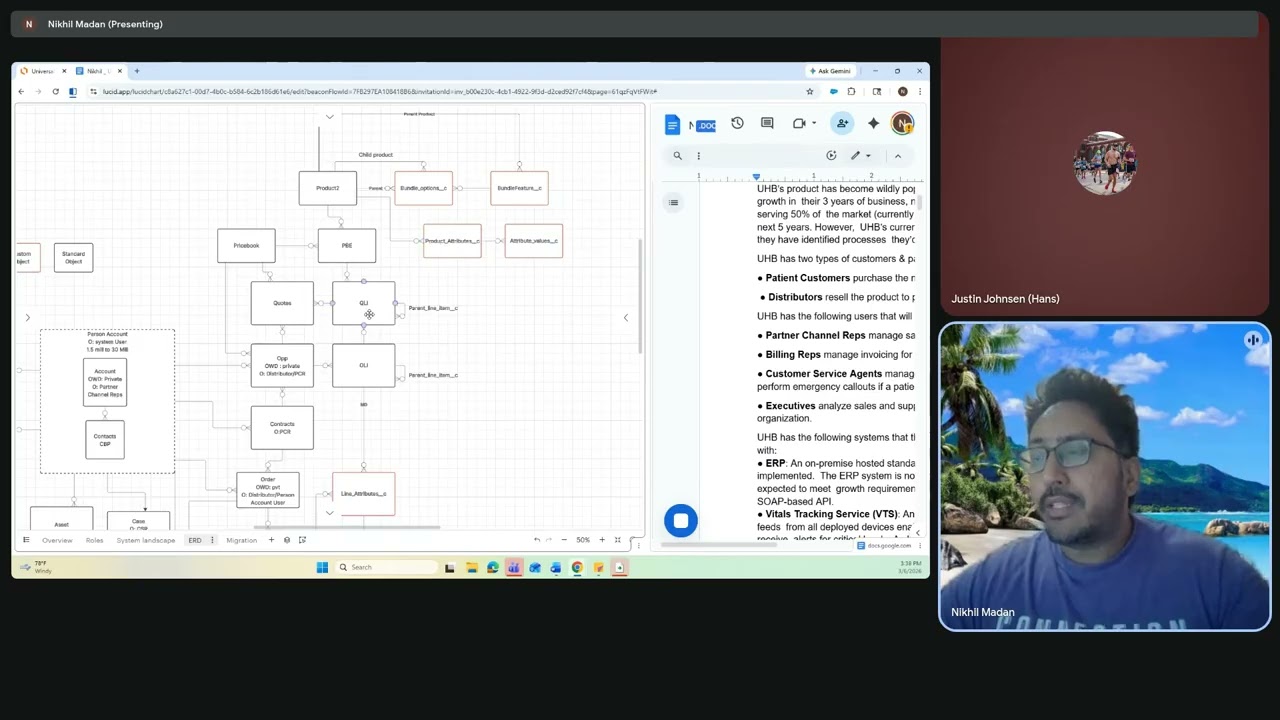The image size is (1280, 720).
Task: Open the Overview page tab
Action: click(57, 540)
